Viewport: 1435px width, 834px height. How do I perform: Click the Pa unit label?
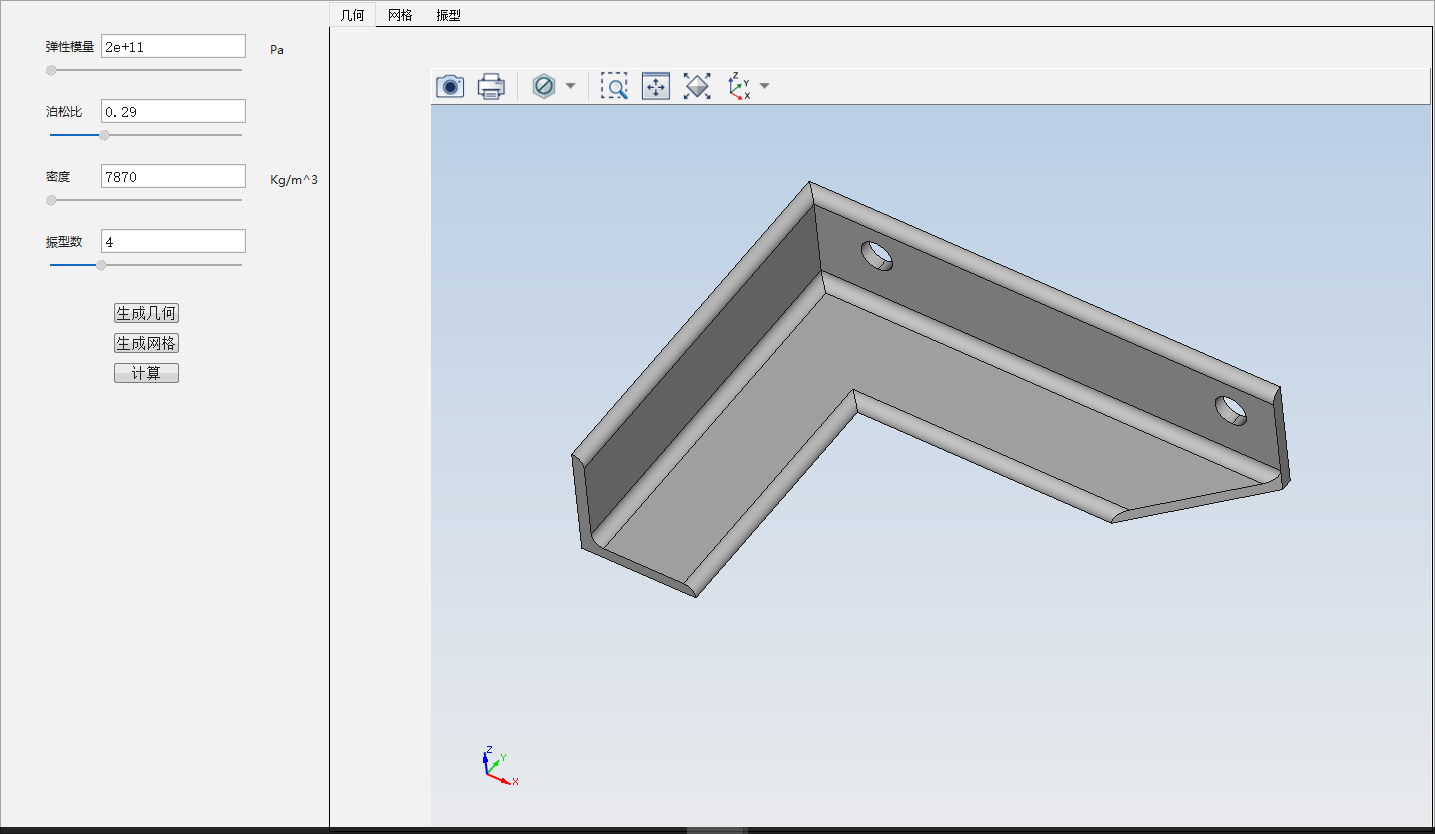(x=277, y=49)
